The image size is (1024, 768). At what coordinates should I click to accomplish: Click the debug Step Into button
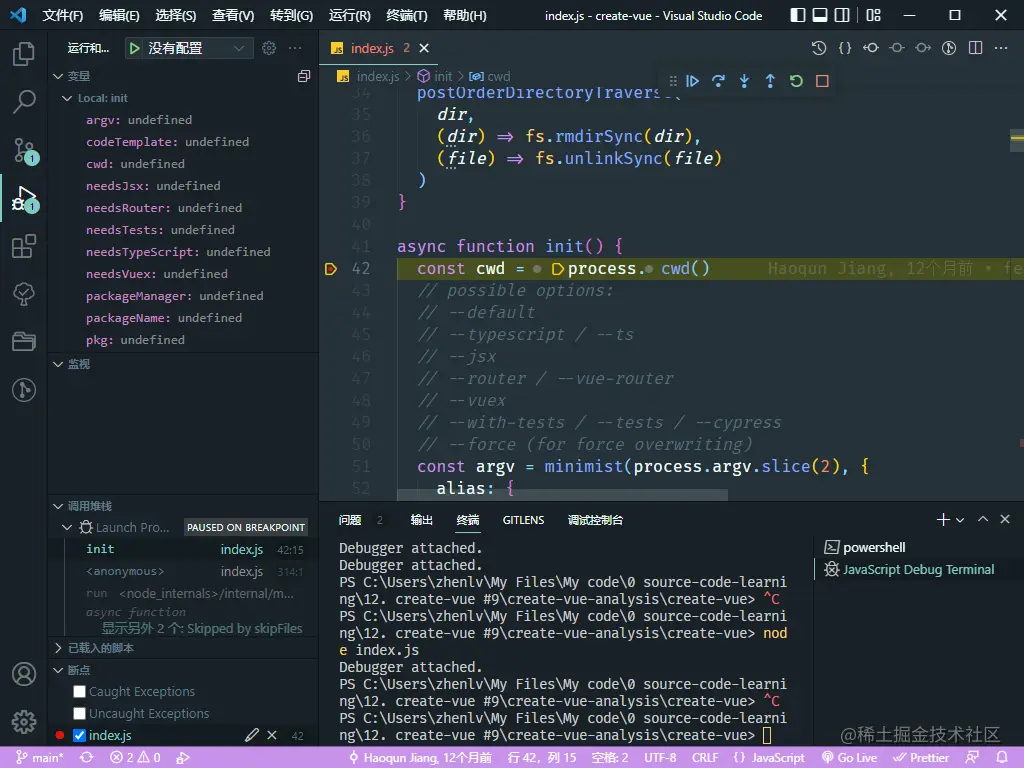coord(744,81)
